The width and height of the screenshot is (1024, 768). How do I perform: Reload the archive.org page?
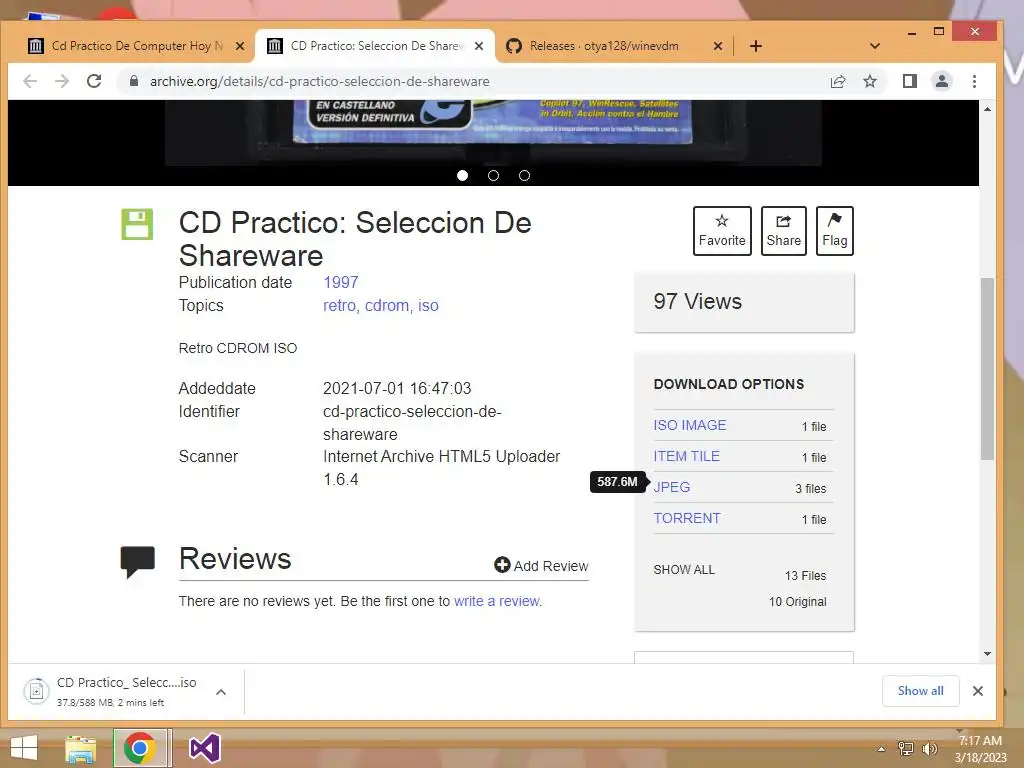[94, 81]
